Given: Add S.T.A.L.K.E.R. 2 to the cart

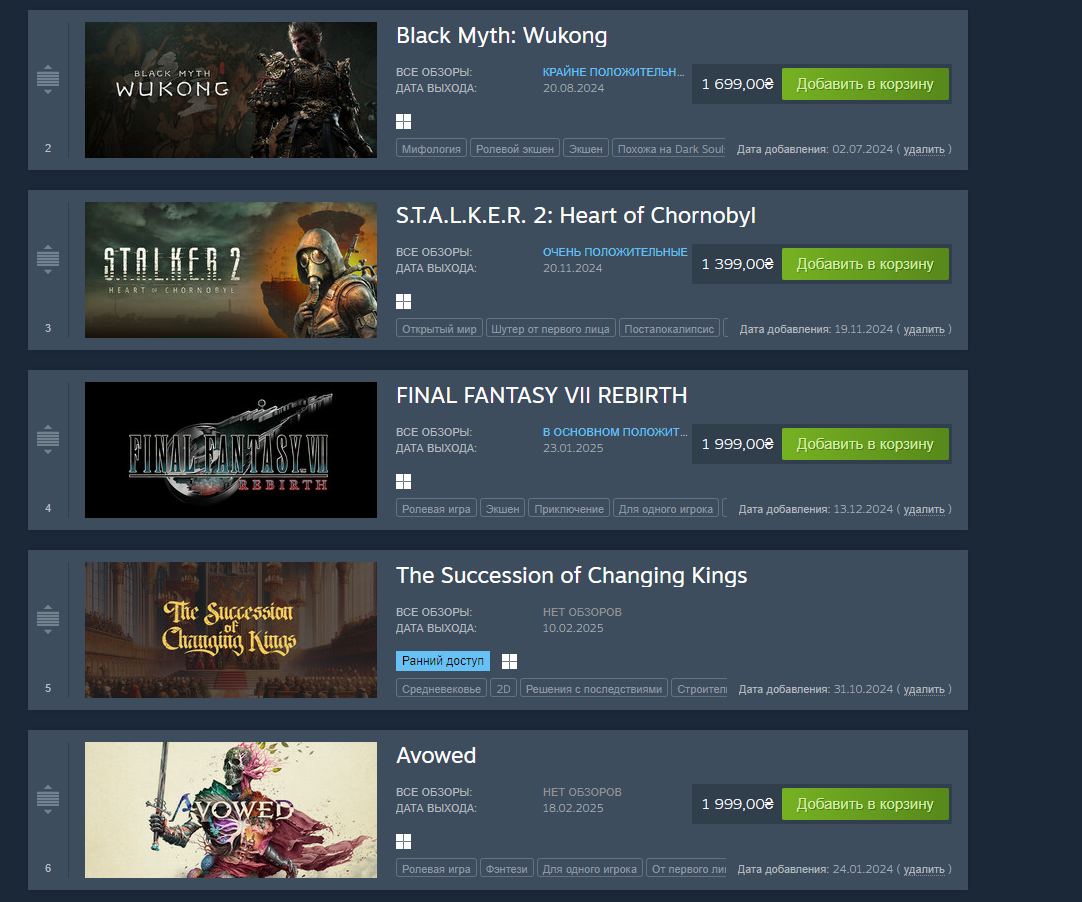Looking at the screenshot, I should pyautogui.click(x=865, y=264).
